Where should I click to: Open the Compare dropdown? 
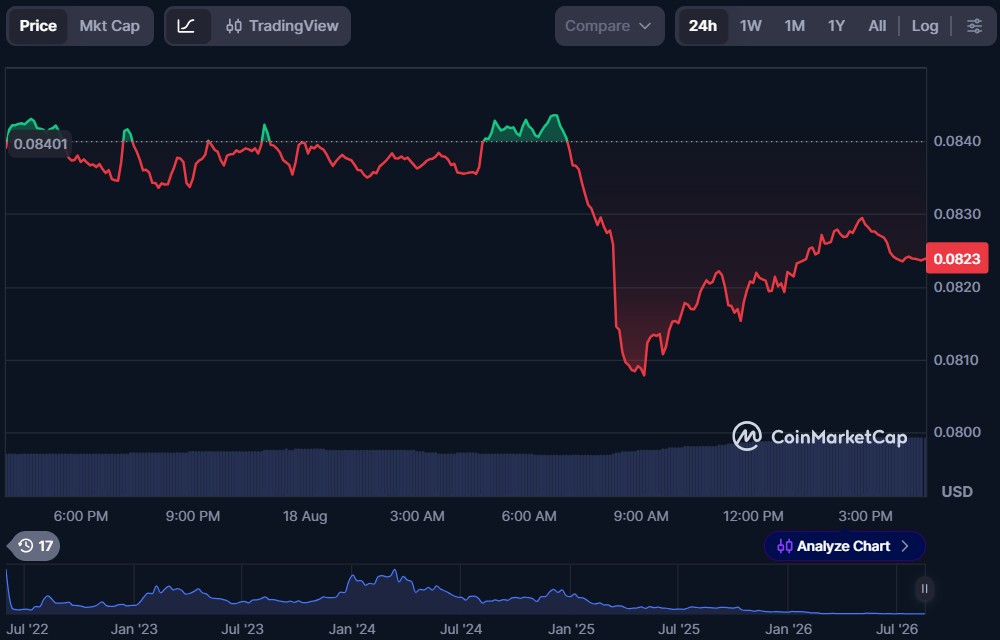click(x=609, y=26)
